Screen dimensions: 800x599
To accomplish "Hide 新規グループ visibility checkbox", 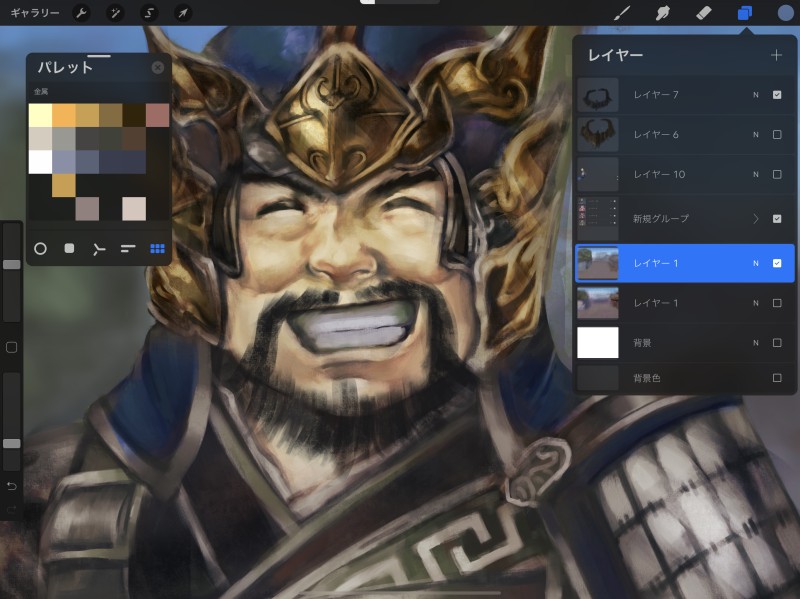I will coord(777,219).
